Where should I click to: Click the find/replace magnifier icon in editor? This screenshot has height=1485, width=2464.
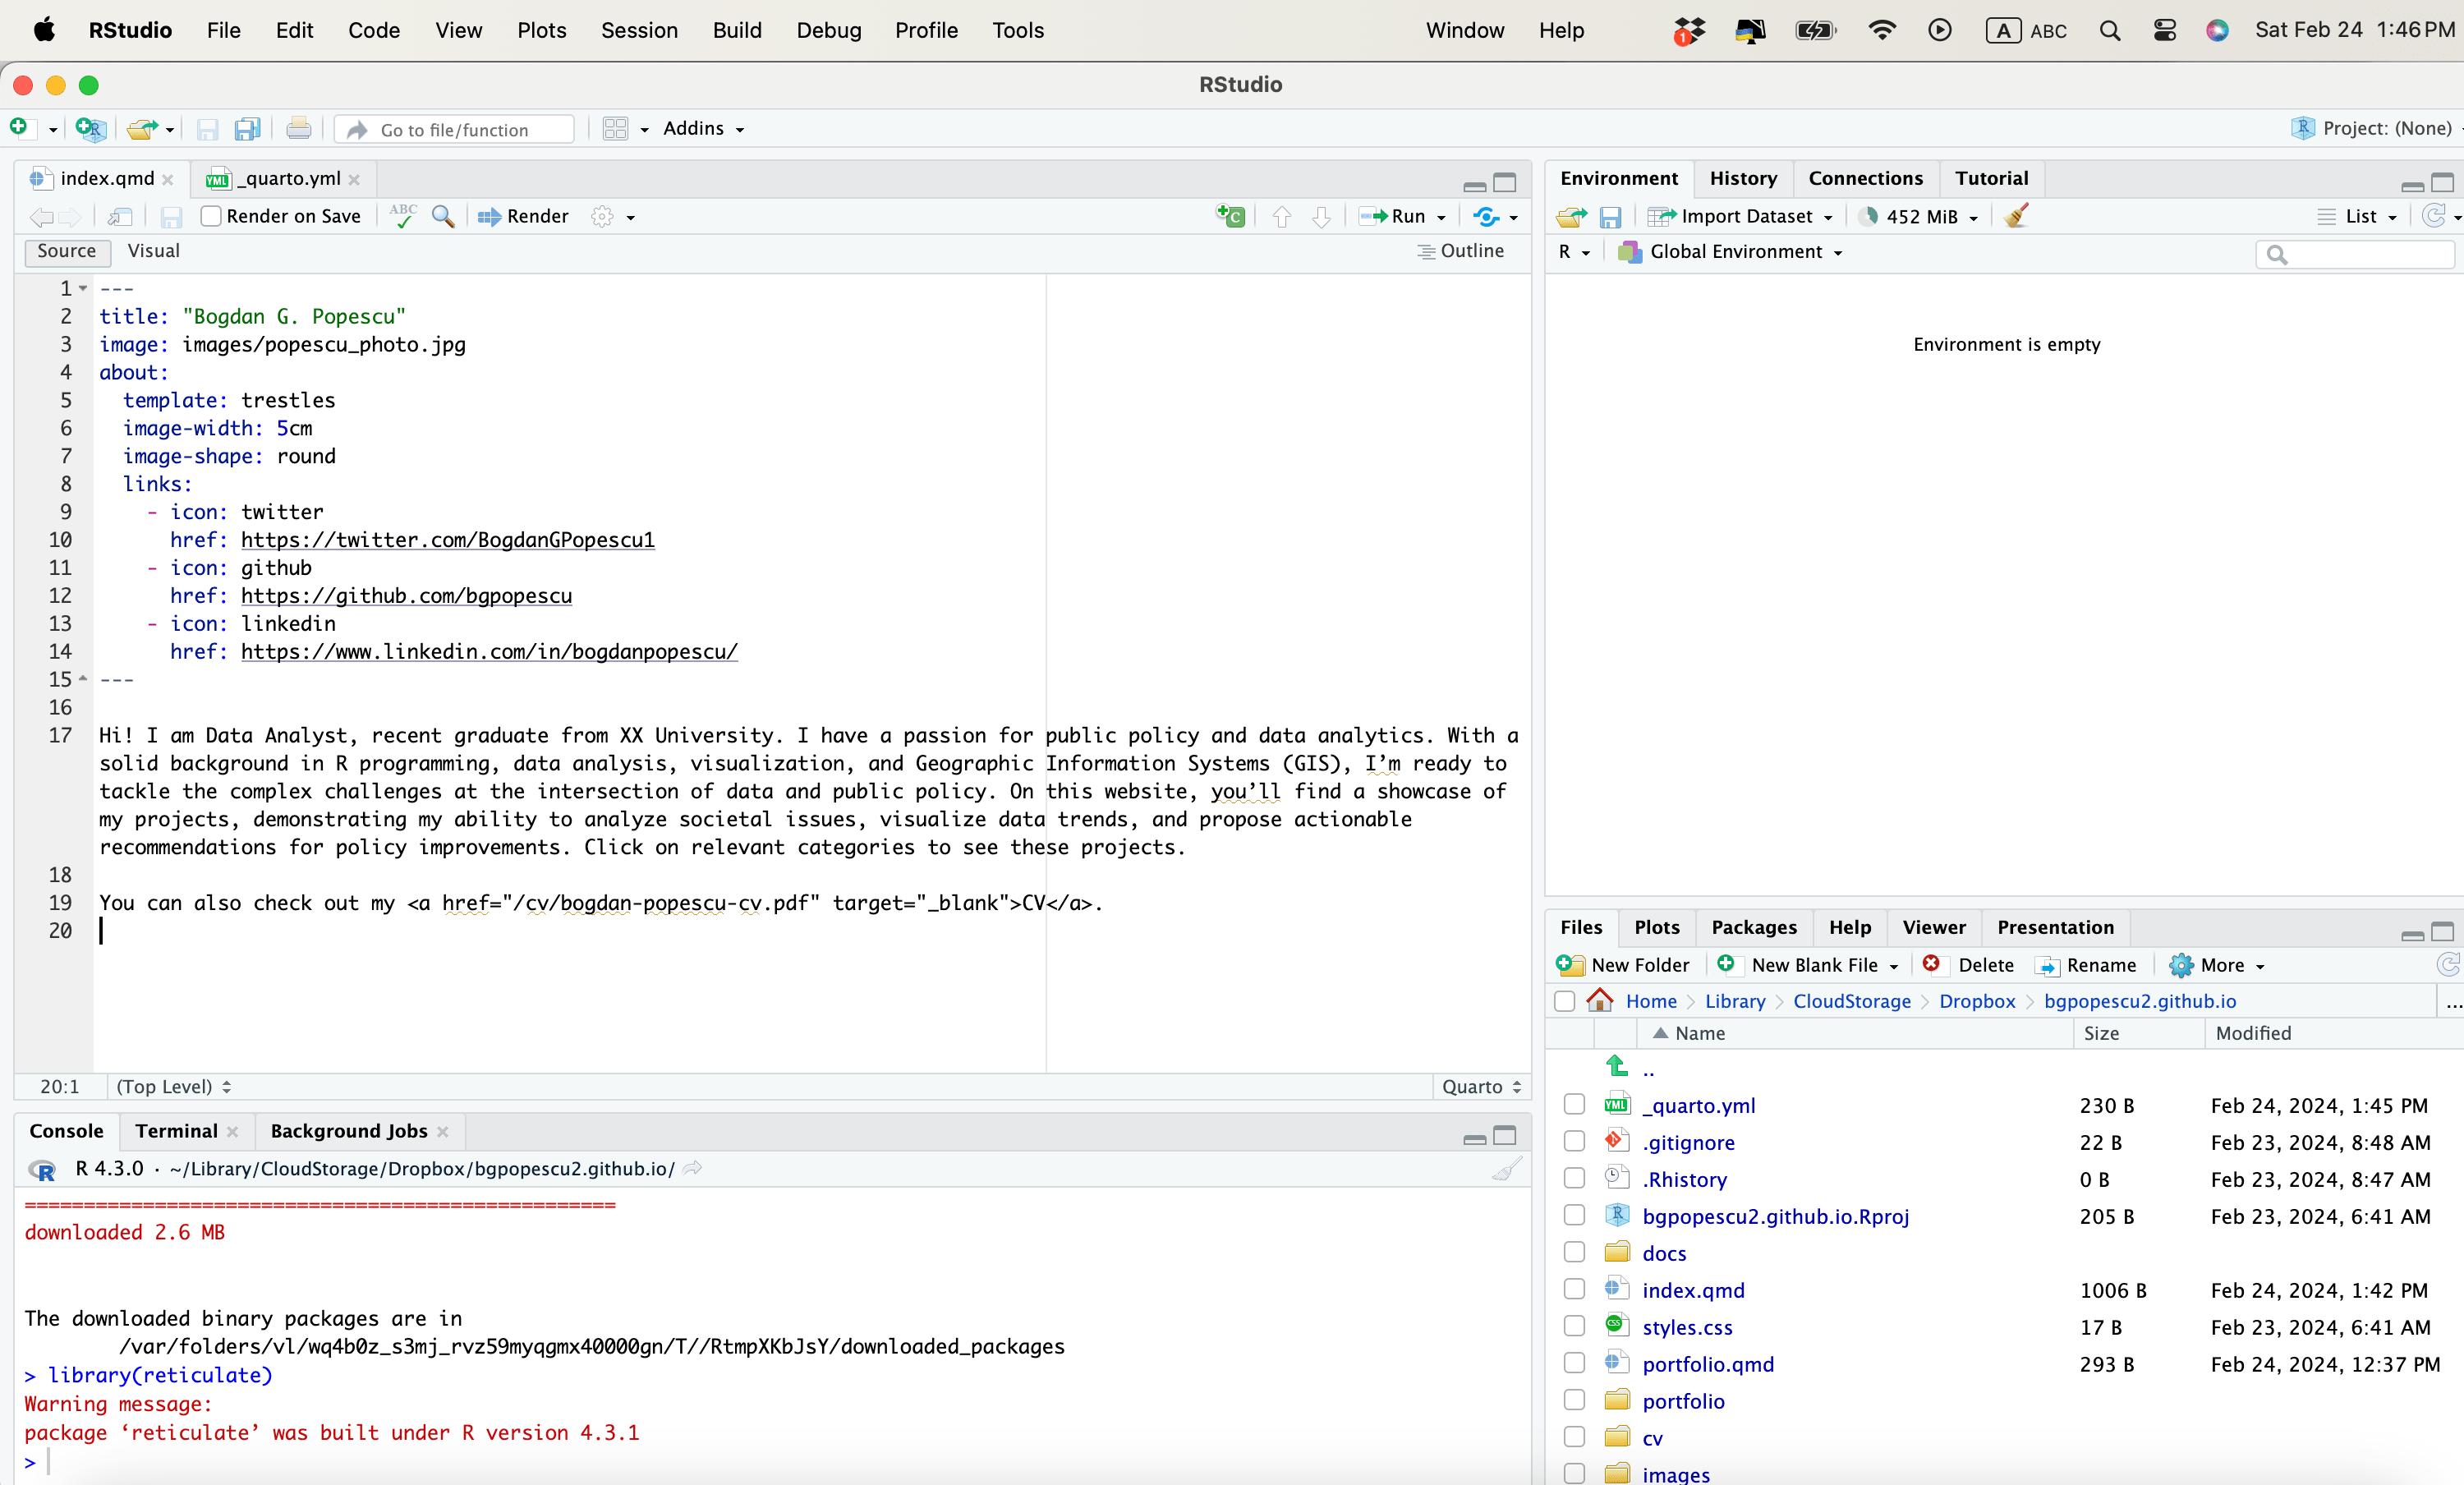[443, 216]
